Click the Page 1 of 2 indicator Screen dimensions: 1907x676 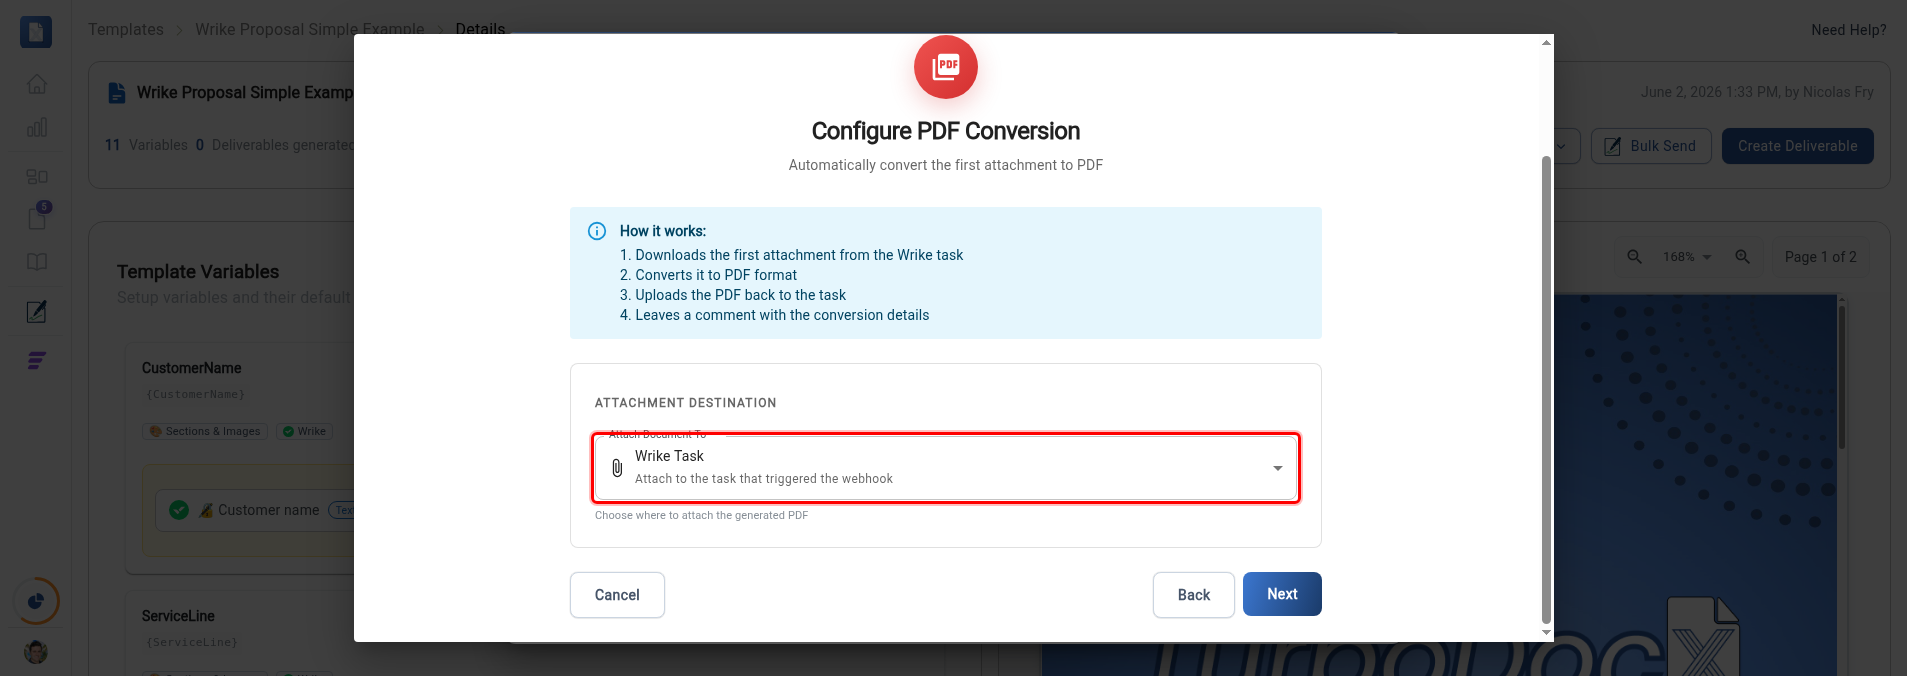tap(1820, 257)
